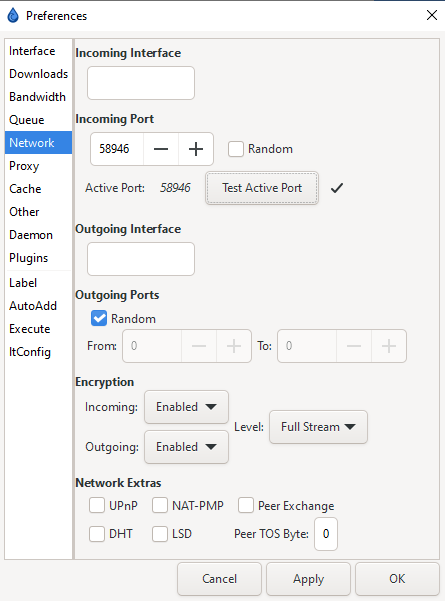
Task: Increase incoming port with plus button
Action: point(196,149)
